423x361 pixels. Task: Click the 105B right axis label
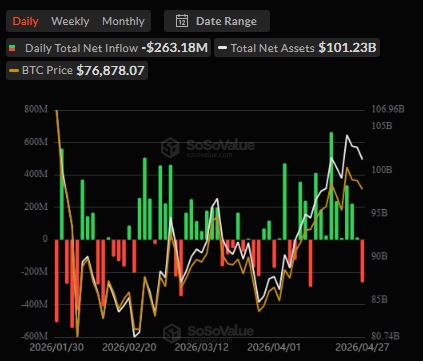pyautogui.click(x=382, y=126)
